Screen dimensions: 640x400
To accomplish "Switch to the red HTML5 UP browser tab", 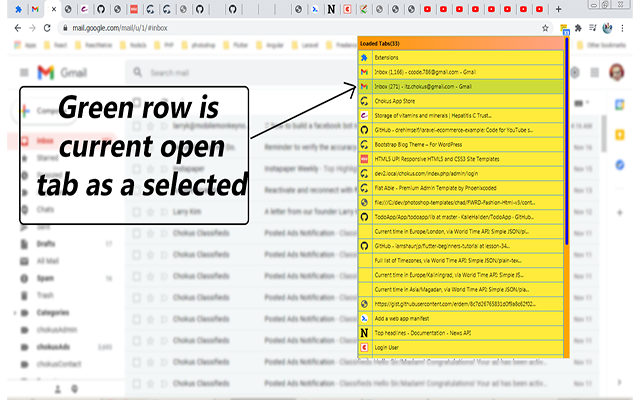I will (134, 9).
